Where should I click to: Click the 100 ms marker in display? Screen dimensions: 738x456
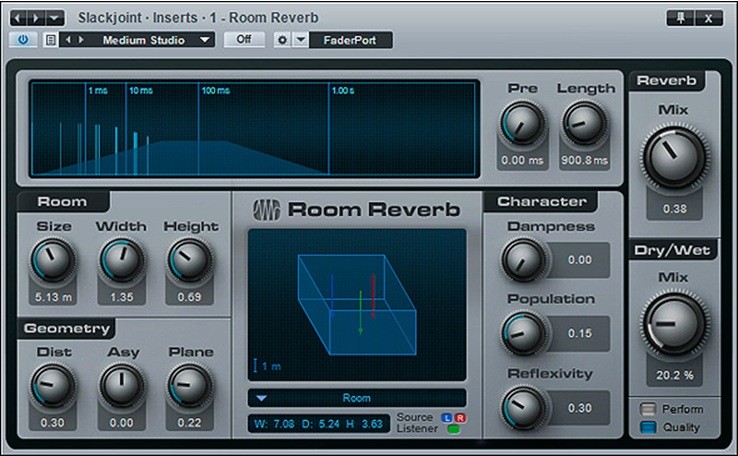(x=216, y=90)
